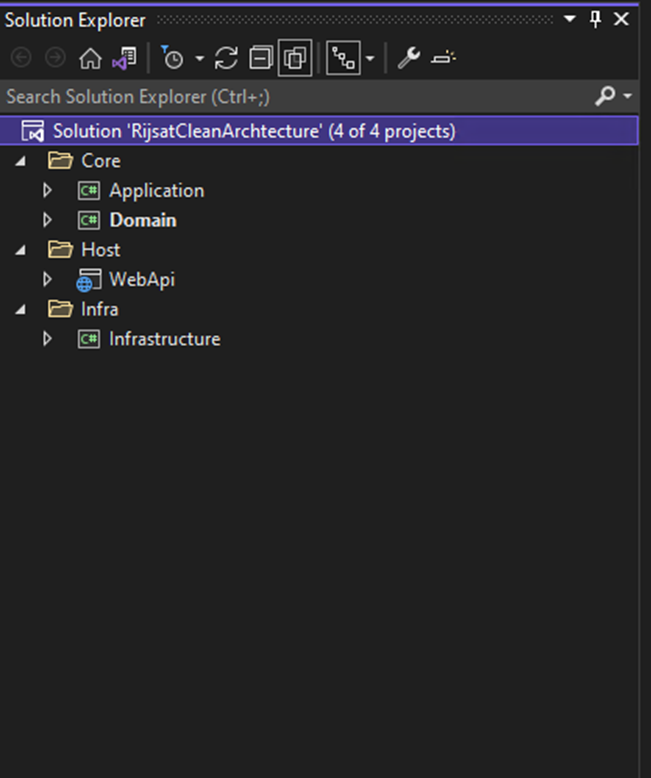Open the pending changes filter dropdown arrow
The height and width of the screenshot is (778, 651).
[199, 59]
